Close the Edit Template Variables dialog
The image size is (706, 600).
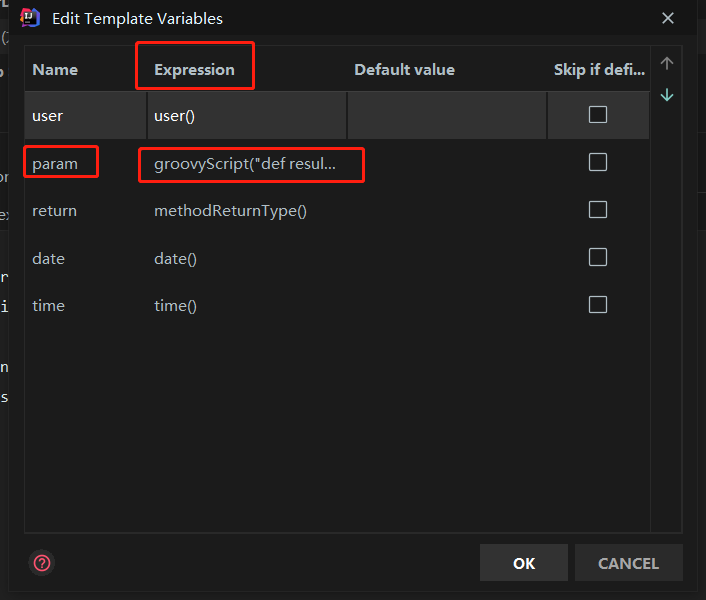pos(668,18)
